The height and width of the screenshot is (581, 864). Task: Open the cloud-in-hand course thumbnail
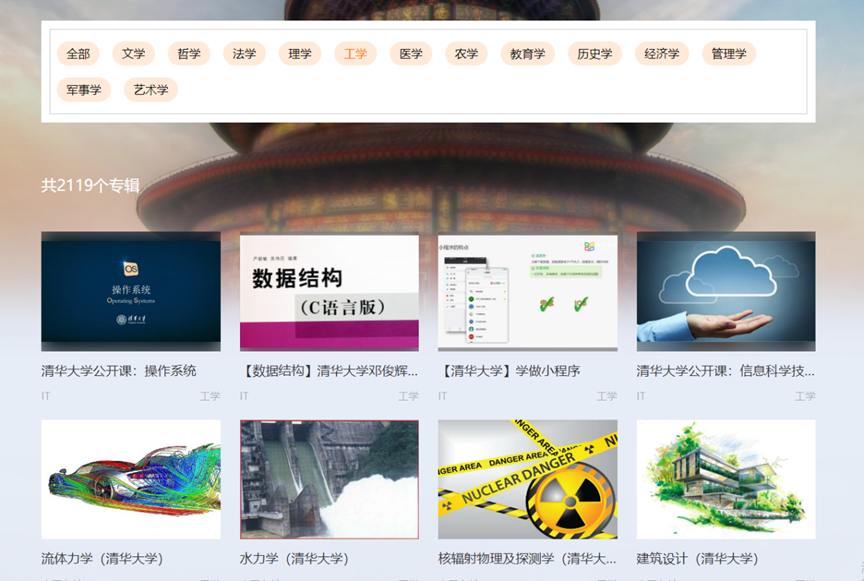pyautogui.click(x=725, y=291)
